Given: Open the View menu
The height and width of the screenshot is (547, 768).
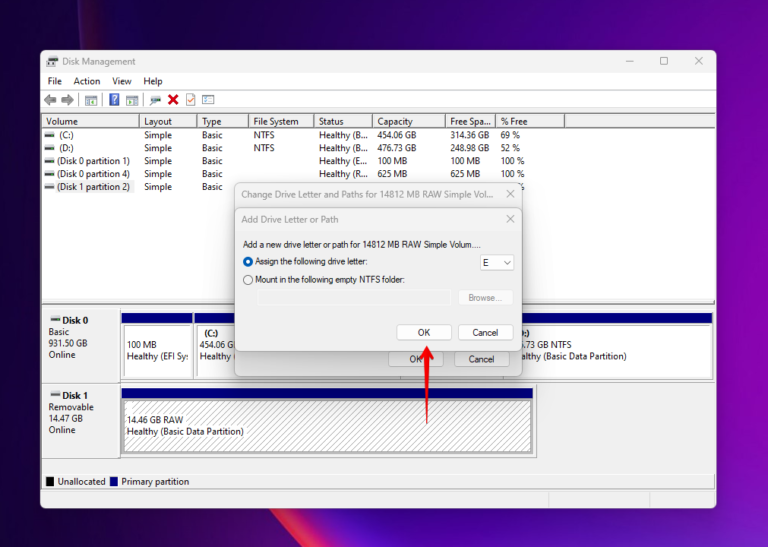Looking at the screenshot, I should (x=122, y=81).
